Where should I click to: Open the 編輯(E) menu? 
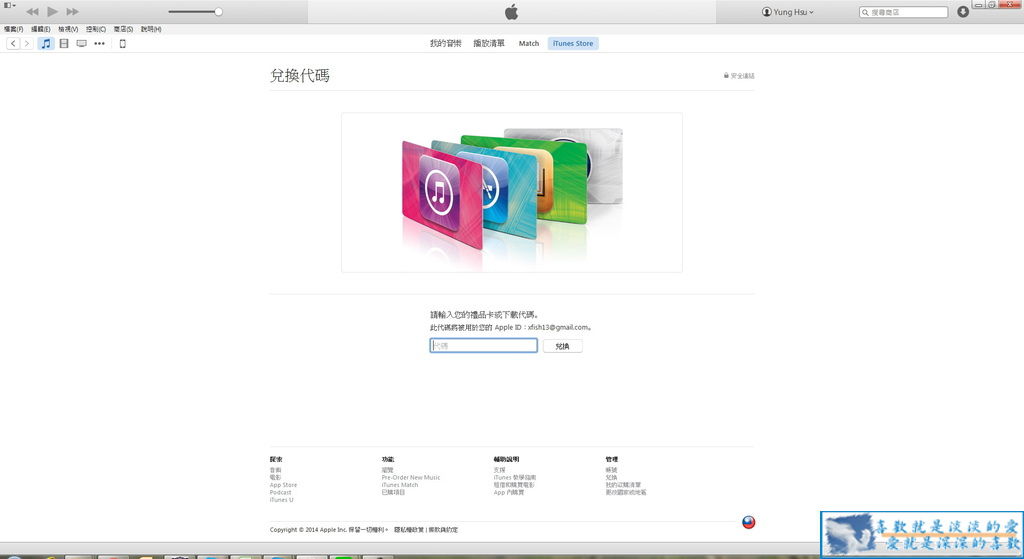(40, 29)
